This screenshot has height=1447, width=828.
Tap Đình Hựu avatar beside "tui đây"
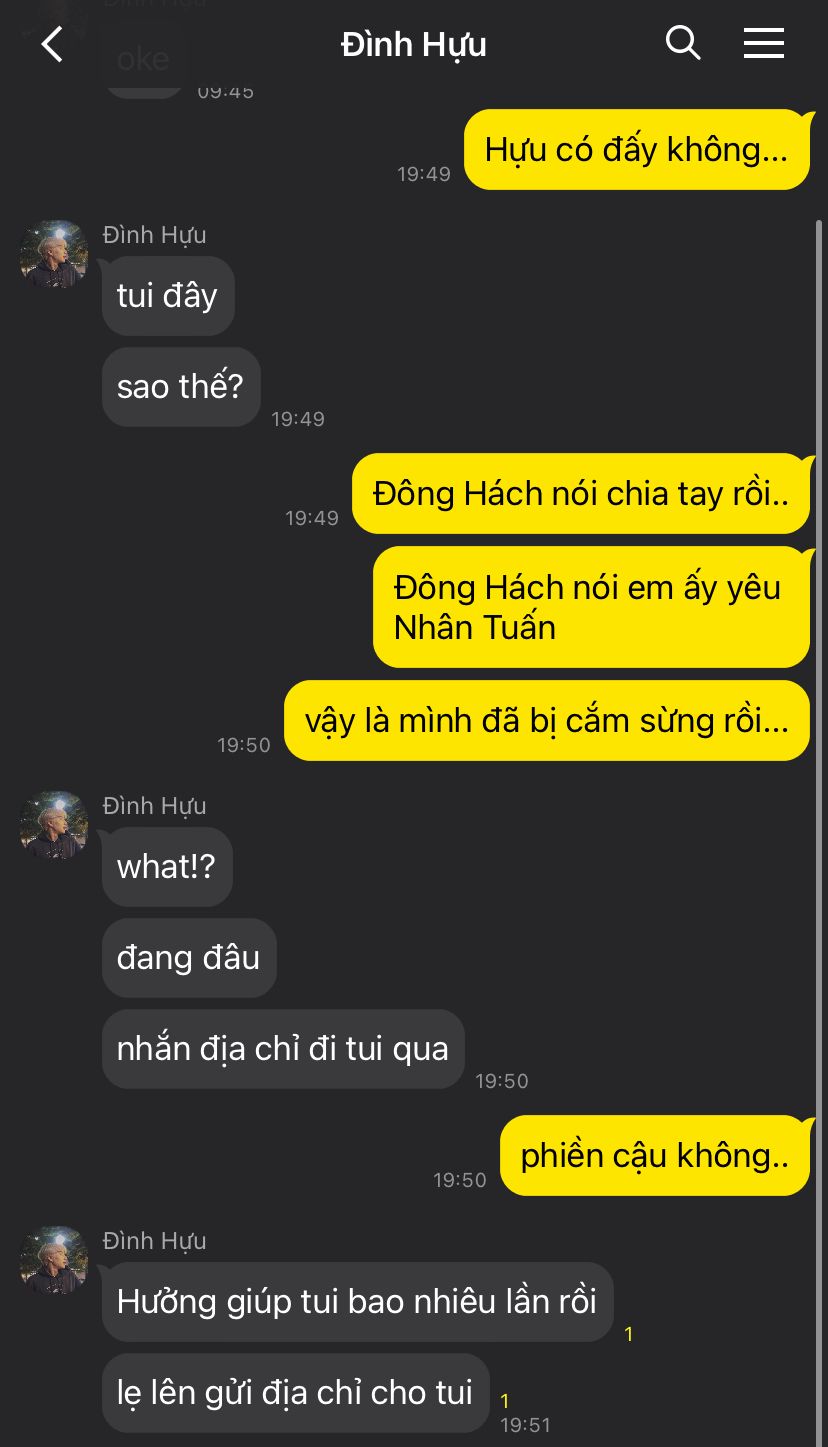pos(54,255)
